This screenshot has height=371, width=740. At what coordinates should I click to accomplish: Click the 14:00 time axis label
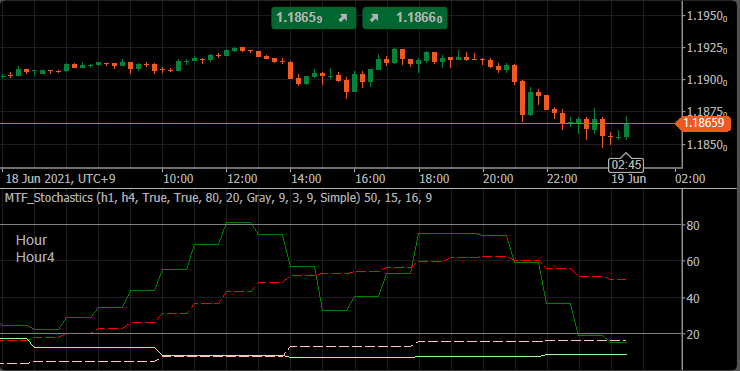[306, 179]
